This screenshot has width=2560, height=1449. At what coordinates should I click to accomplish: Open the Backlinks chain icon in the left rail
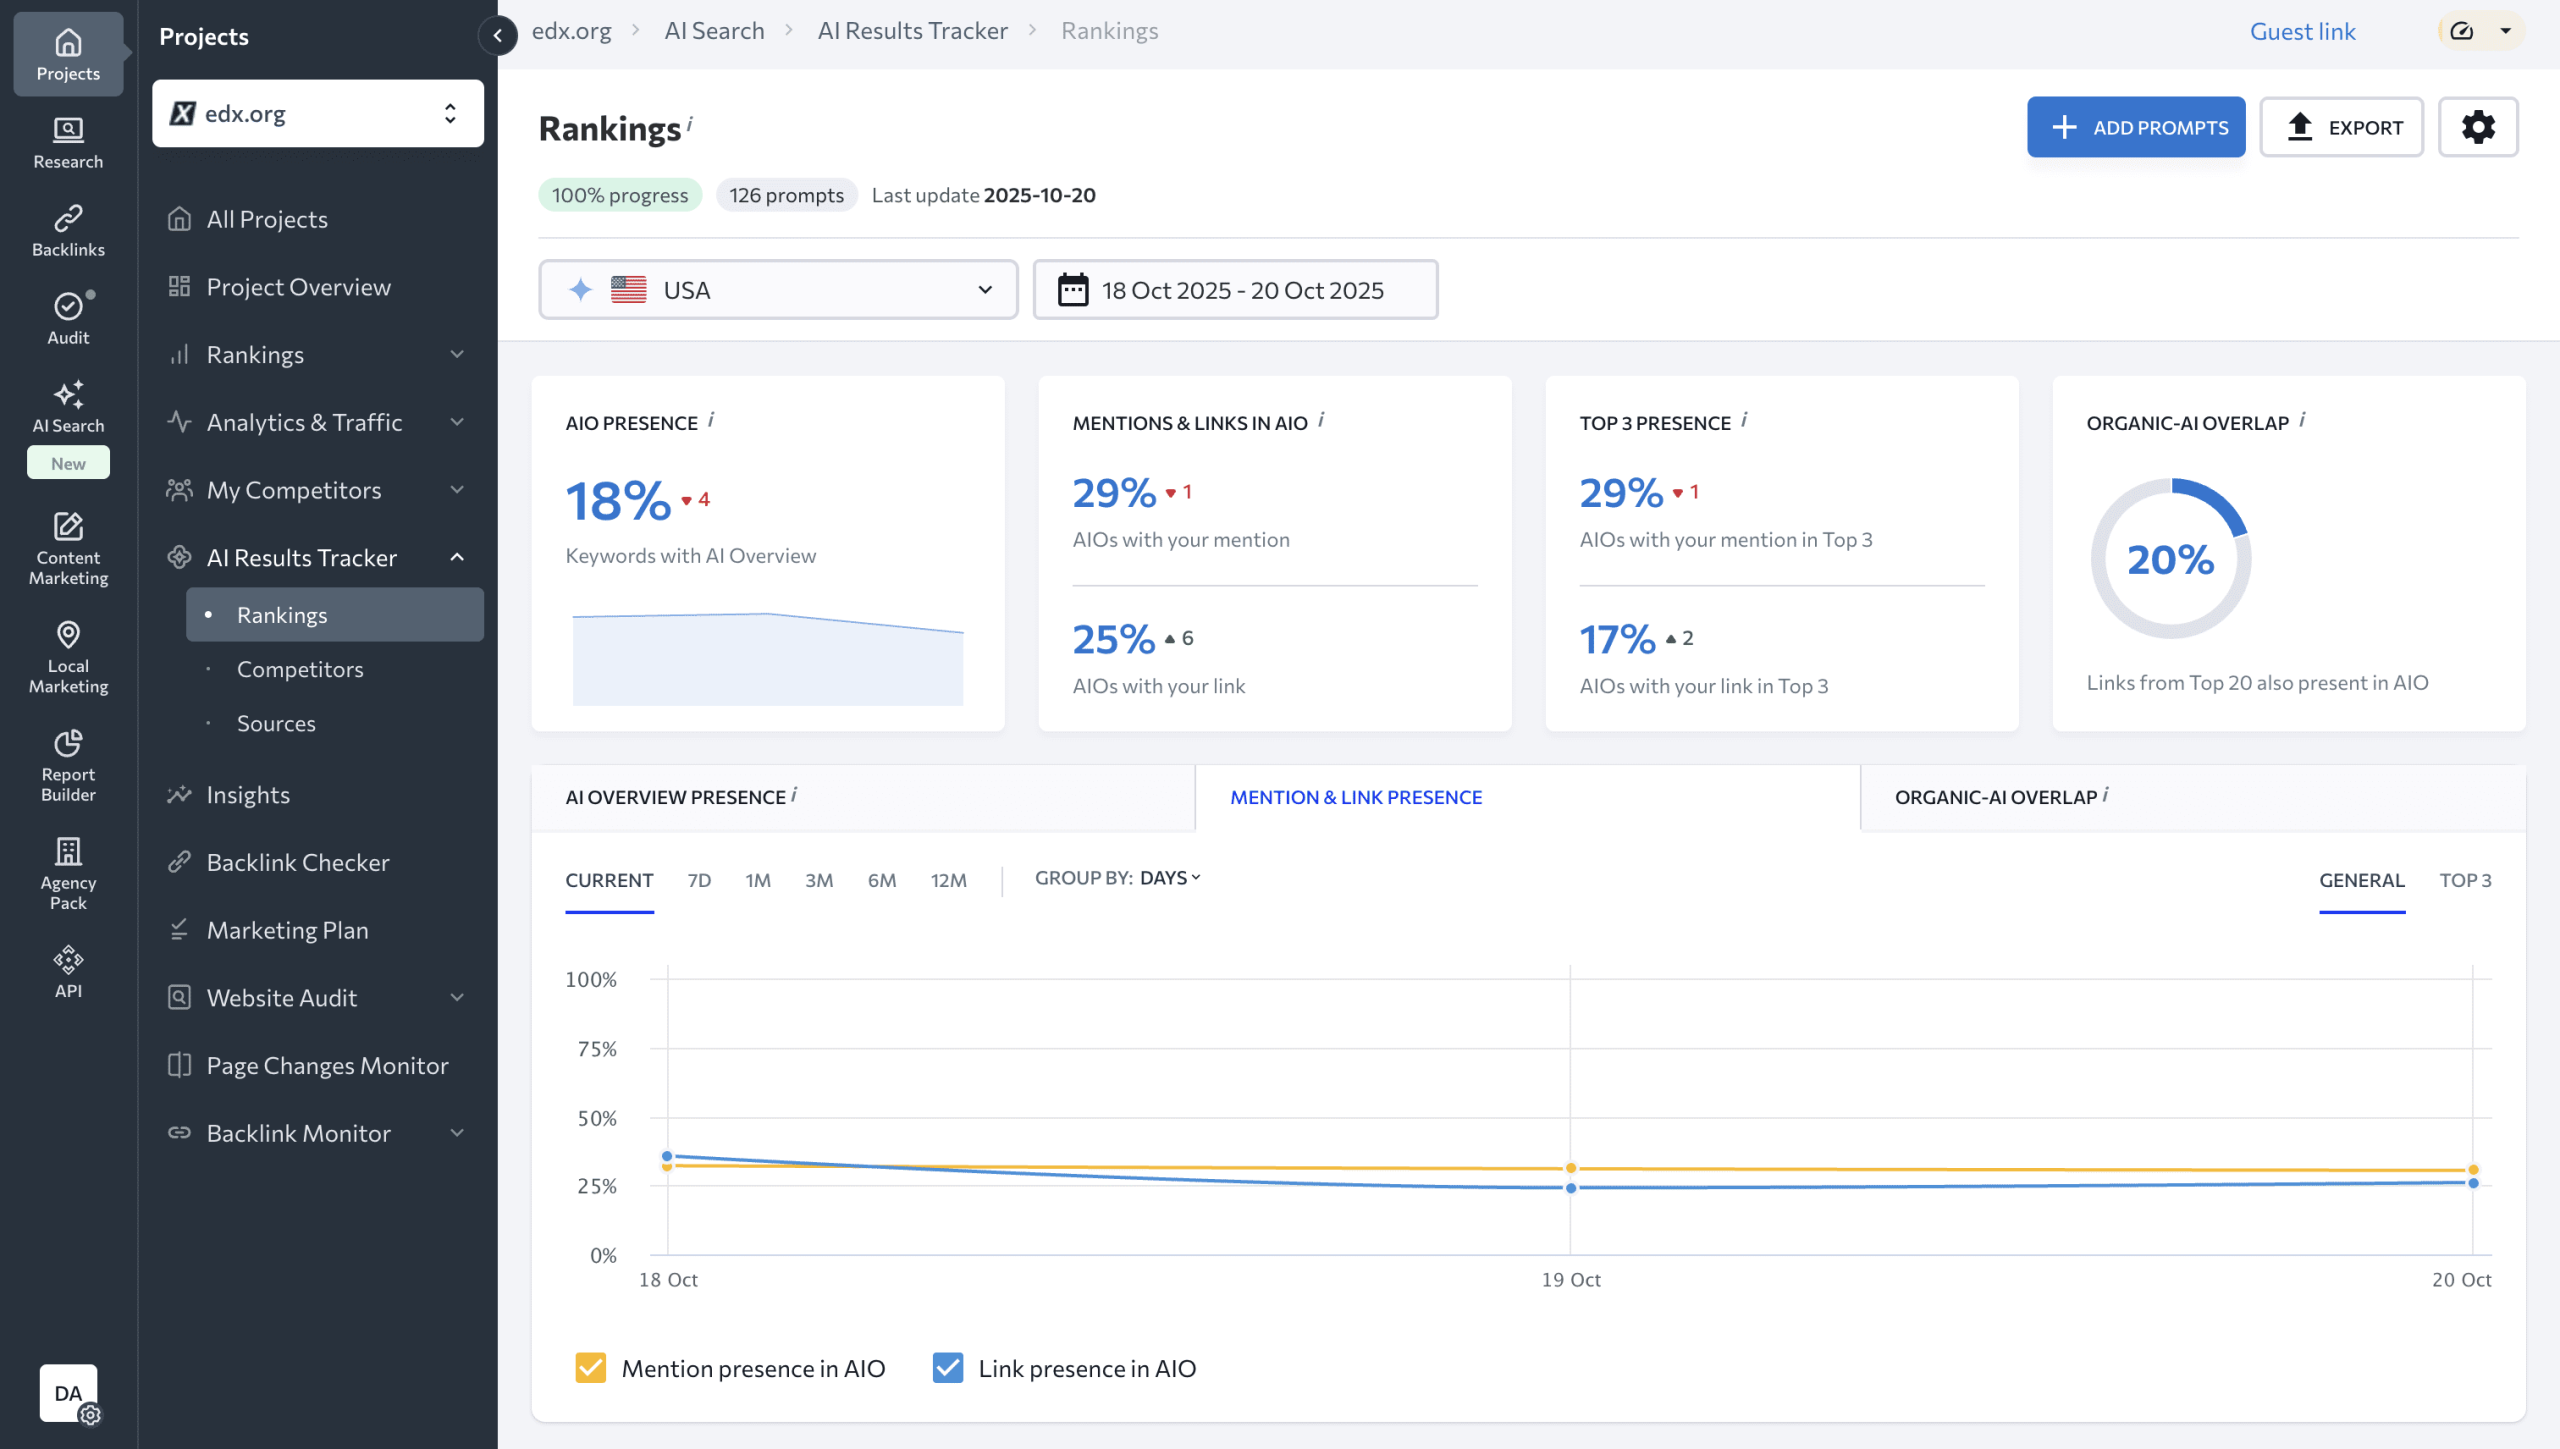point(68,219)
